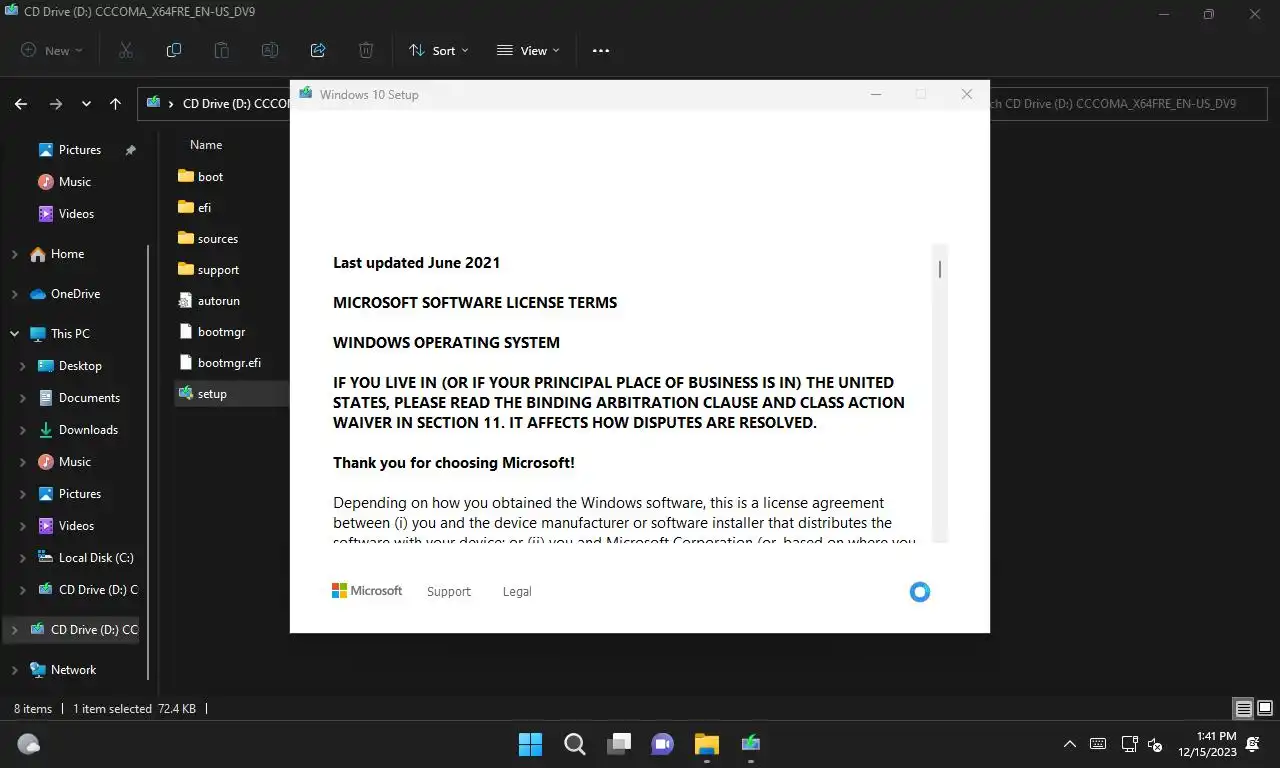Expand the Desktop node under This PC
Image resolution: width=1280 pixels, height=768 pixels.
point(23,366)
